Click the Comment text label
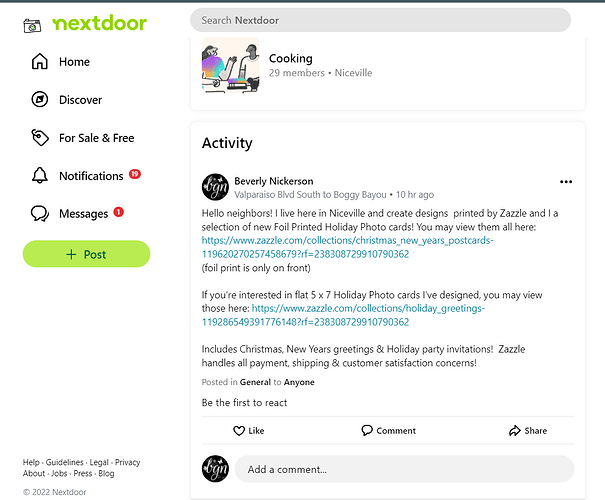The width and height of the screenshot is (605, 500). point(396,431)
